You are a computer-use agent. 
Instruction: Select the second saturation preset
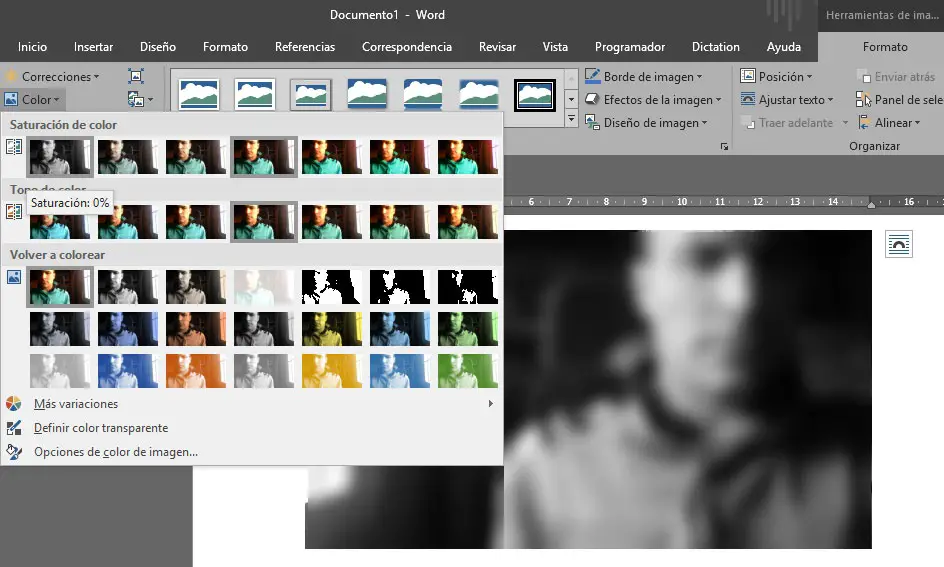point(128,156)
